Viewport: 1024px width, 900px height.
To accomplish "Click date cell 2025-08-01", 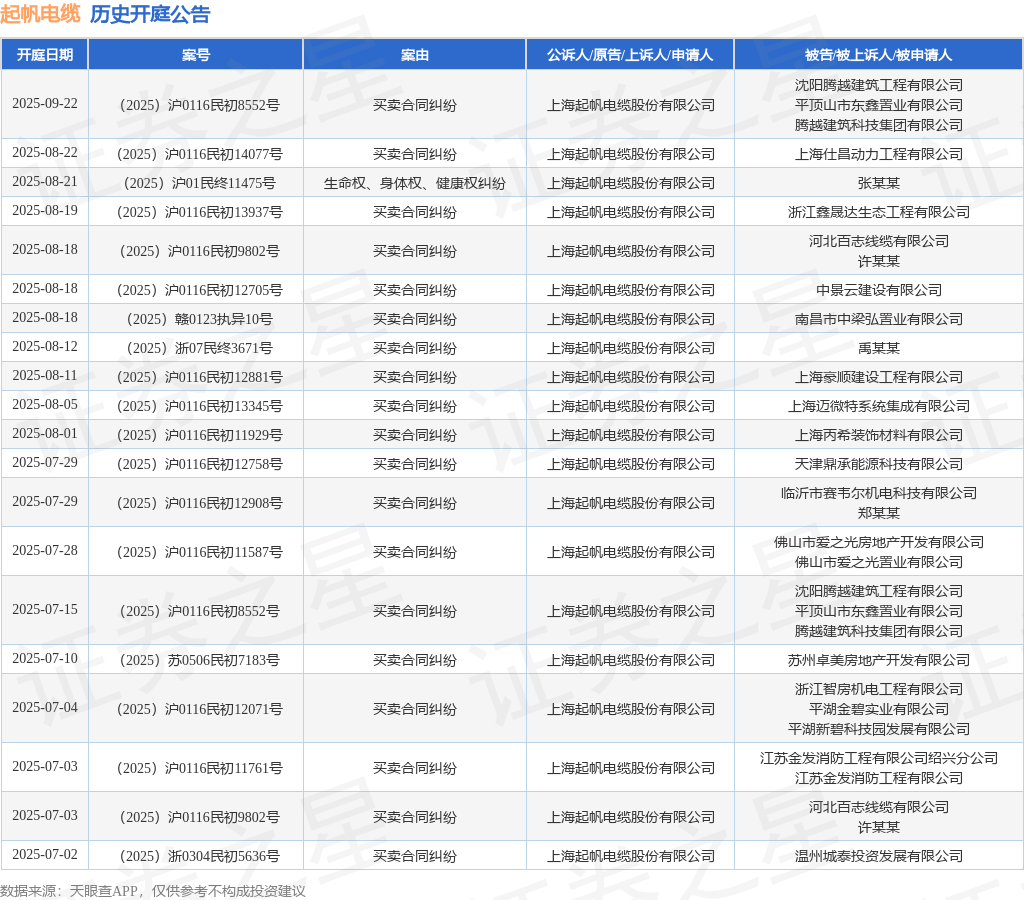I will [x=44, y=434].
